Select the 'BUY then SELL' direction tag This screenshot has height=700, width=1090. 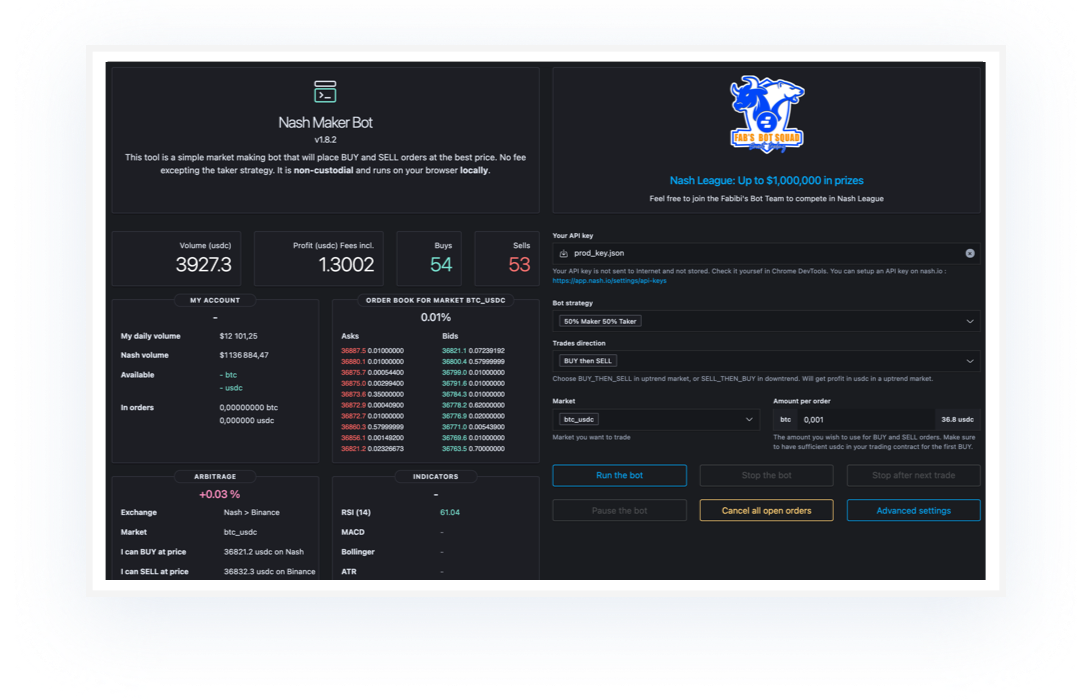(x=587, y=361)
